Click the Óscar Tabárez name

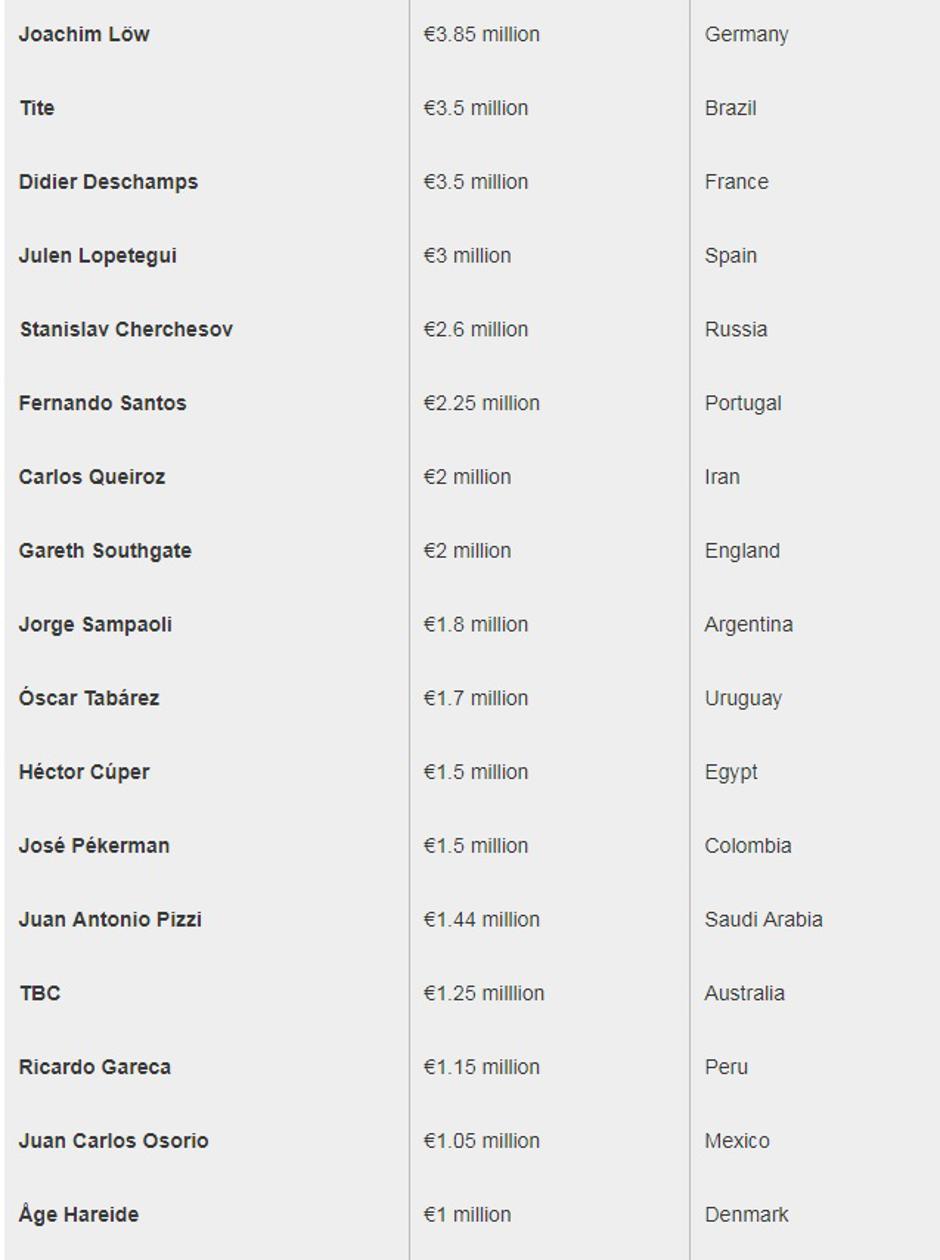point(89,698)
